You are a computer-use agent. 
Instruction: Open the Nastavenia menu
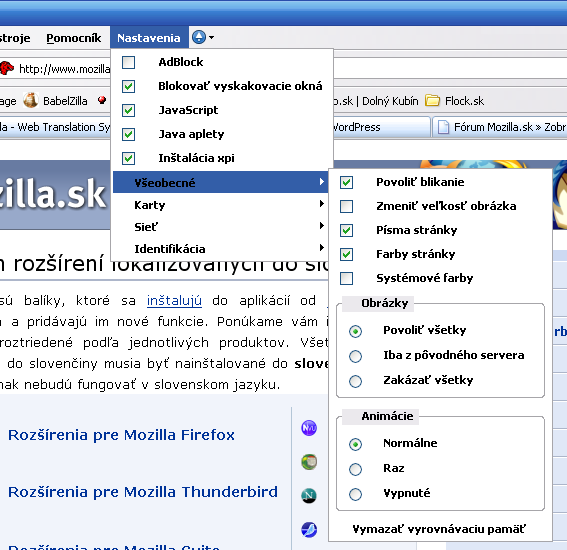coord(149,38)
